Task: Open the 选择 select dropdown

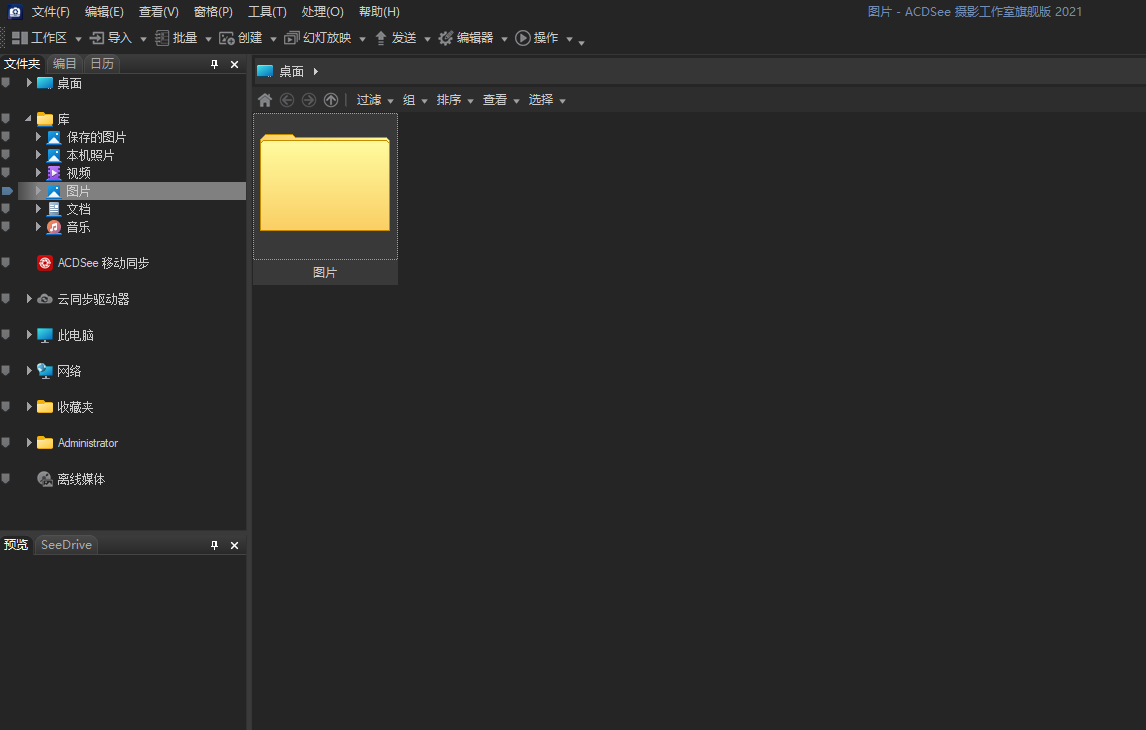Action: pyautogui.click(x=547, y=100)
